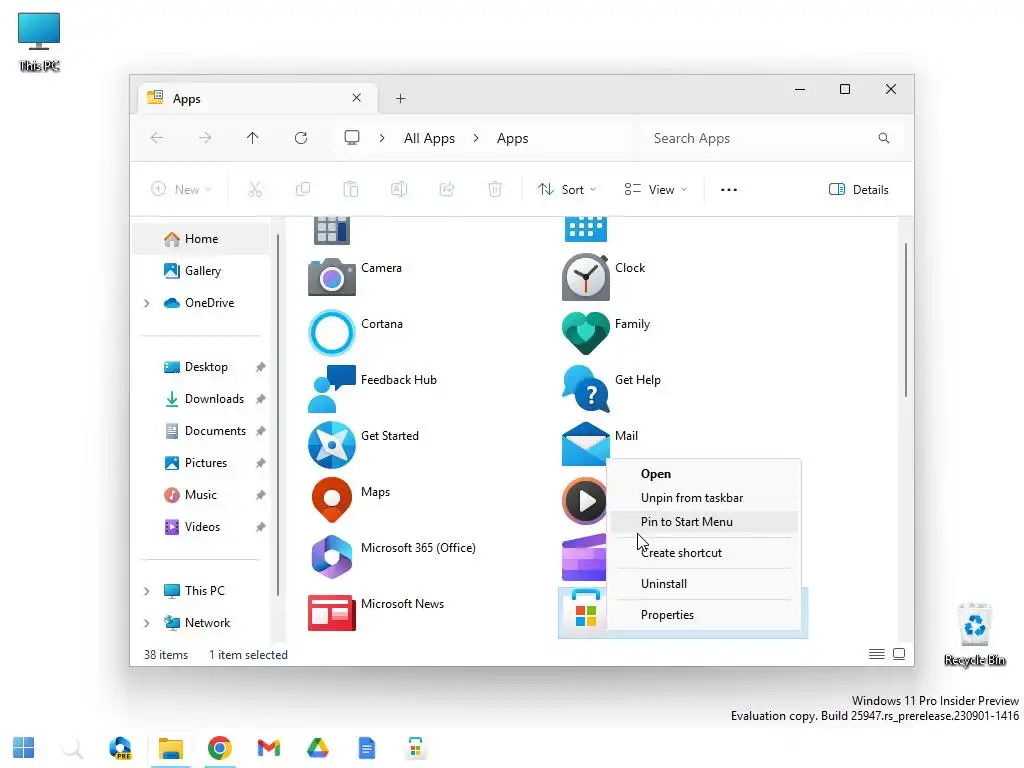The image size is (1024, 768).
Task: Expand the Network tree node
Action: [x=146, y=623]
